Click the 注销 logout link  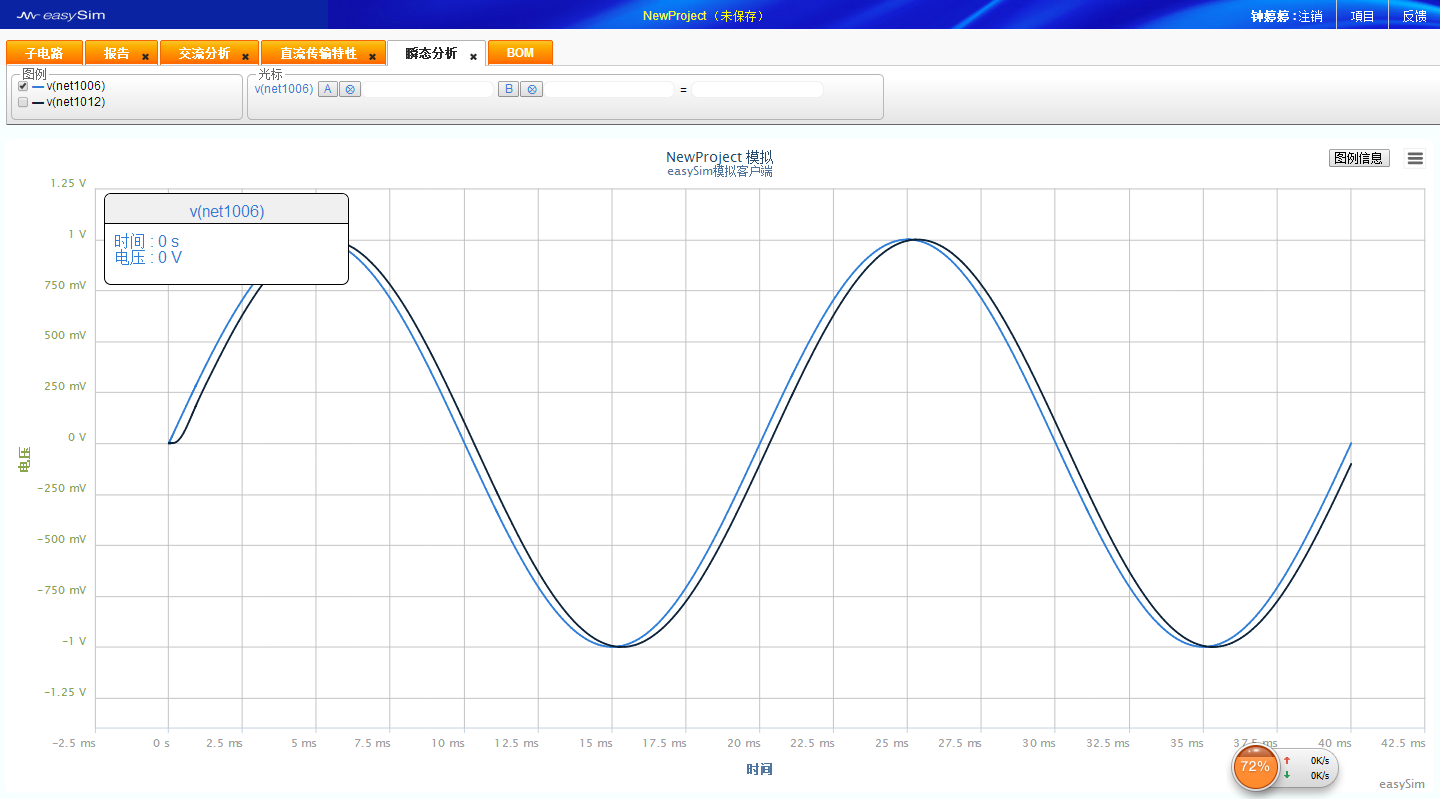[1310, 16]
